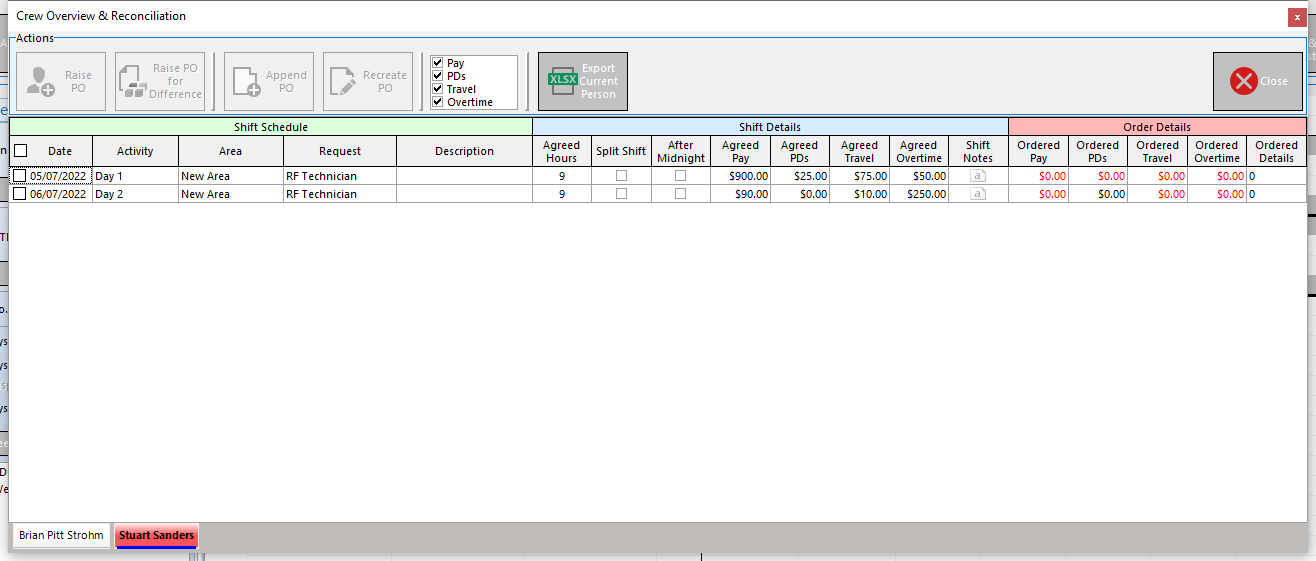1316x561 pixels.
Task: Enable Split Shift for Day 2 row
Action: click(621, 194)
